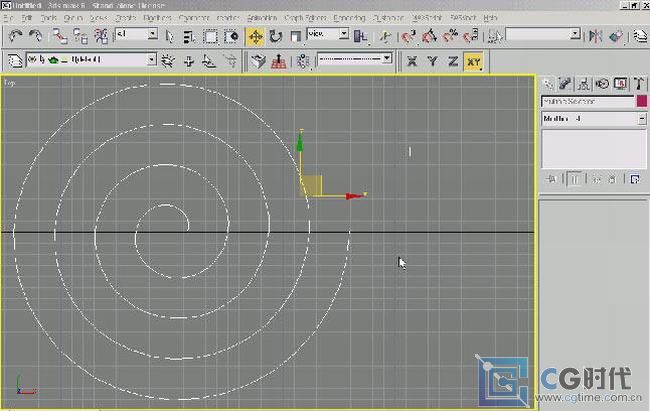This screenshot has height=411, width=650.
Task: Open the current layer dropdown list
Action: 91,60
